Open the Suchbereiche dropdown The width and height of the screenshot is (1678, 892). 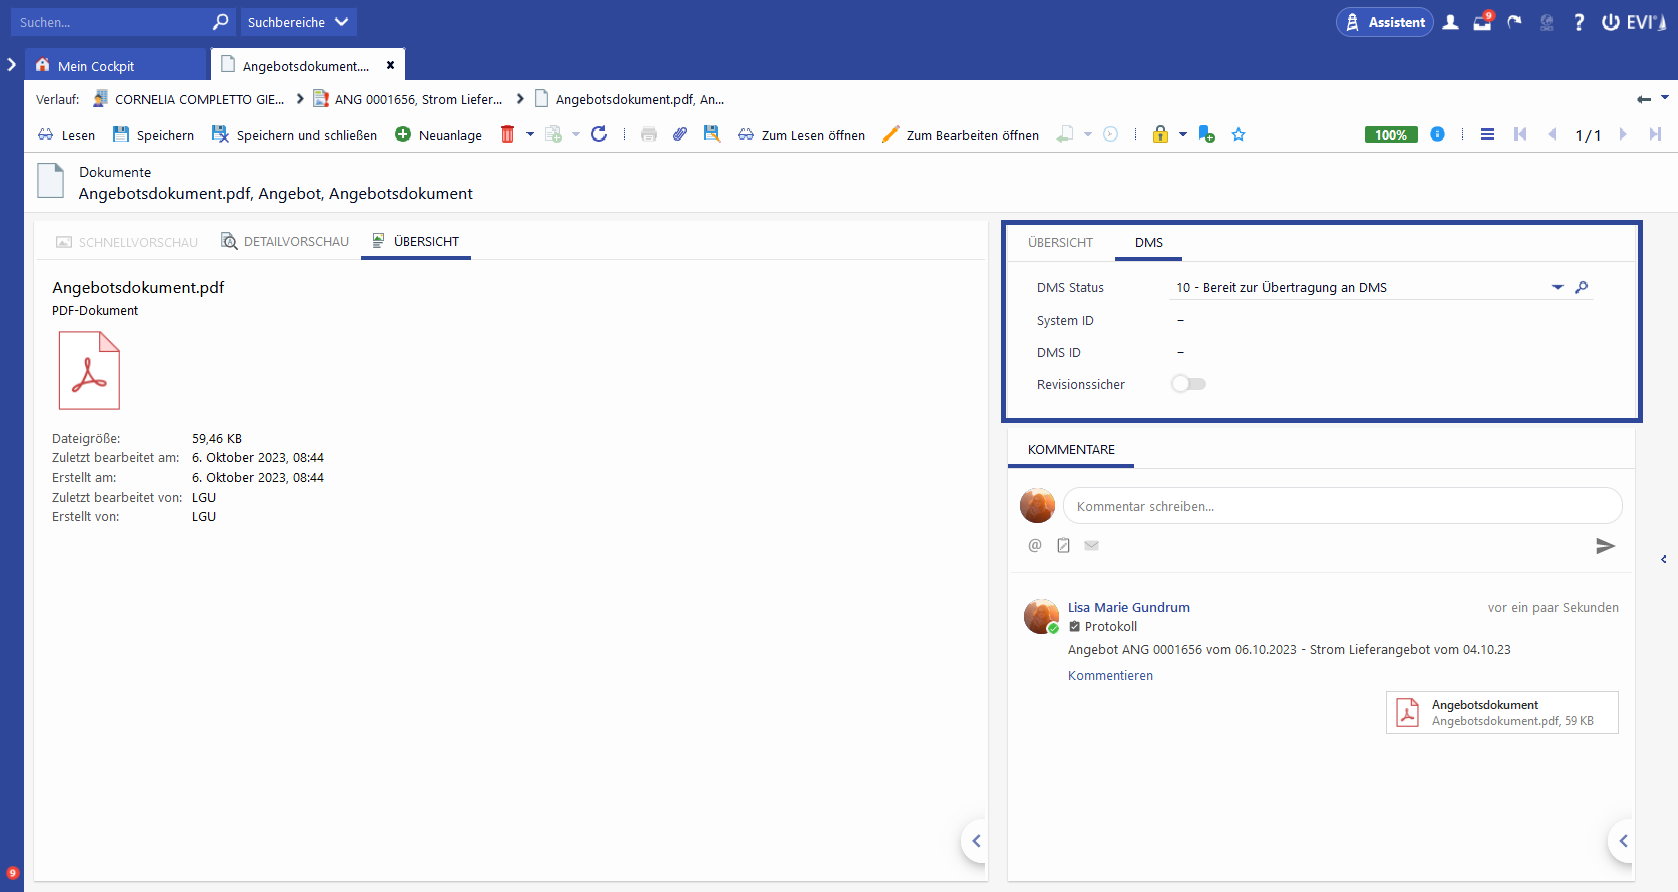(298, 22)
